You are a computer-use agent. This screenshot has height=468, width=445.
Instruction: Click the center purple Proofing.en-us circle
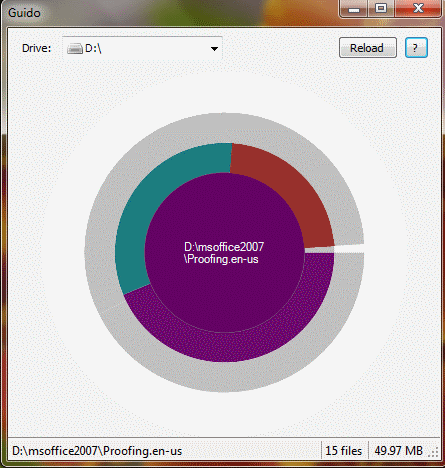pos(224,253)
